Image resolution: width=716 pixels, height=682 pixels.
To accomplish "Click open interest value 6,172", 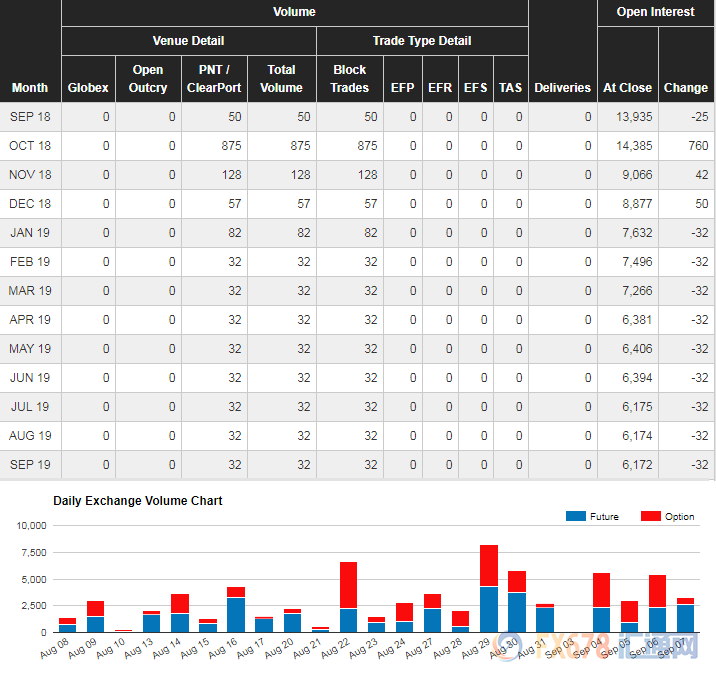I will 637,465.
